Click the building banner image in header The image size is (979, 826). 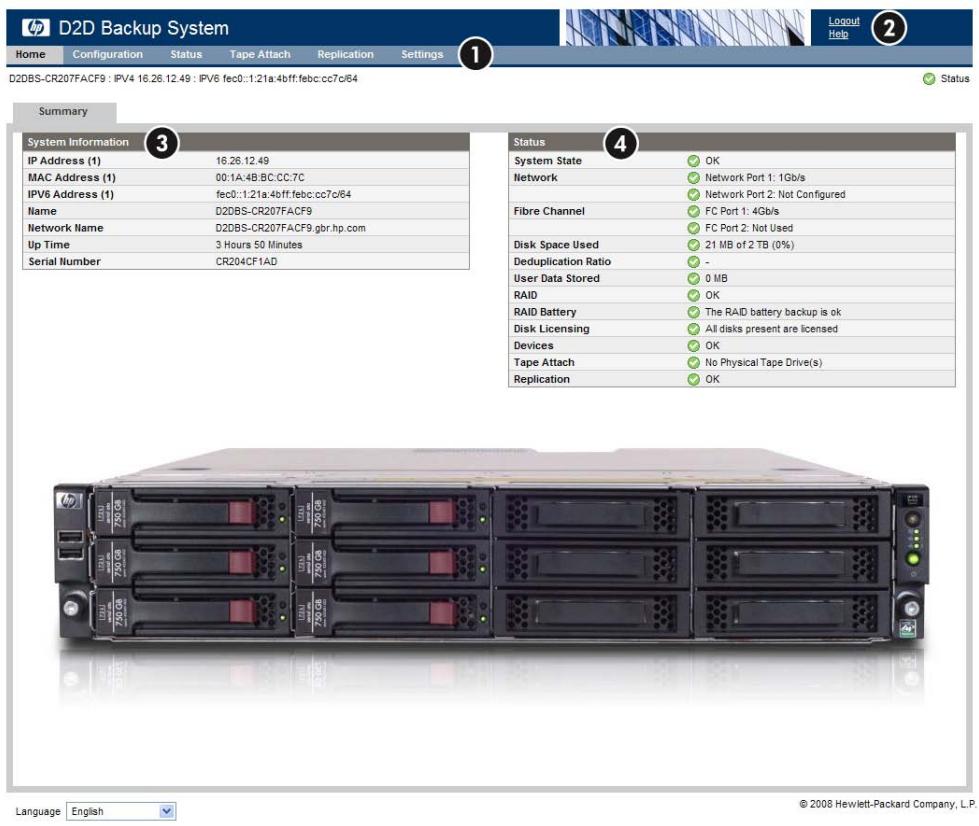[x=685, y=27]
